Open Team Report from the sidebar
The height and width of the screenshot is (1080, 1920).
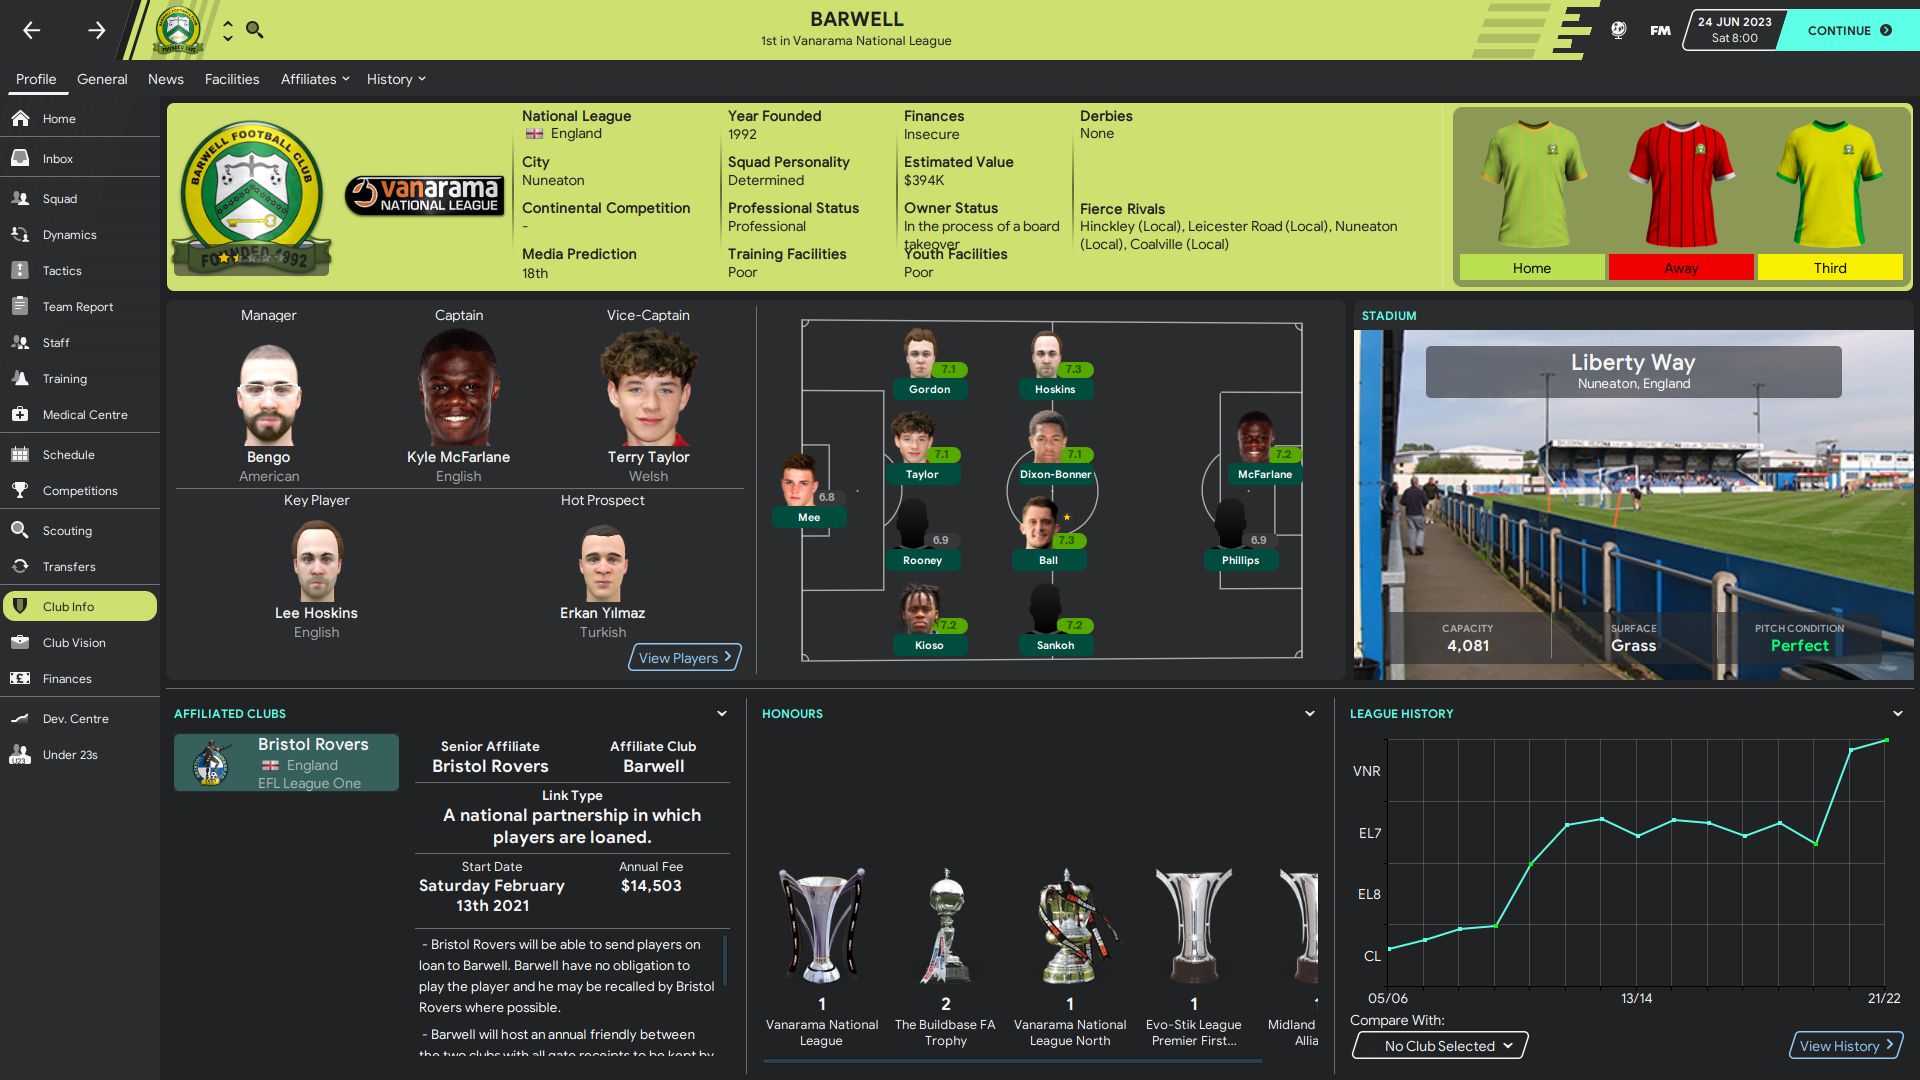pyautogui.click(x=80, y=306)
